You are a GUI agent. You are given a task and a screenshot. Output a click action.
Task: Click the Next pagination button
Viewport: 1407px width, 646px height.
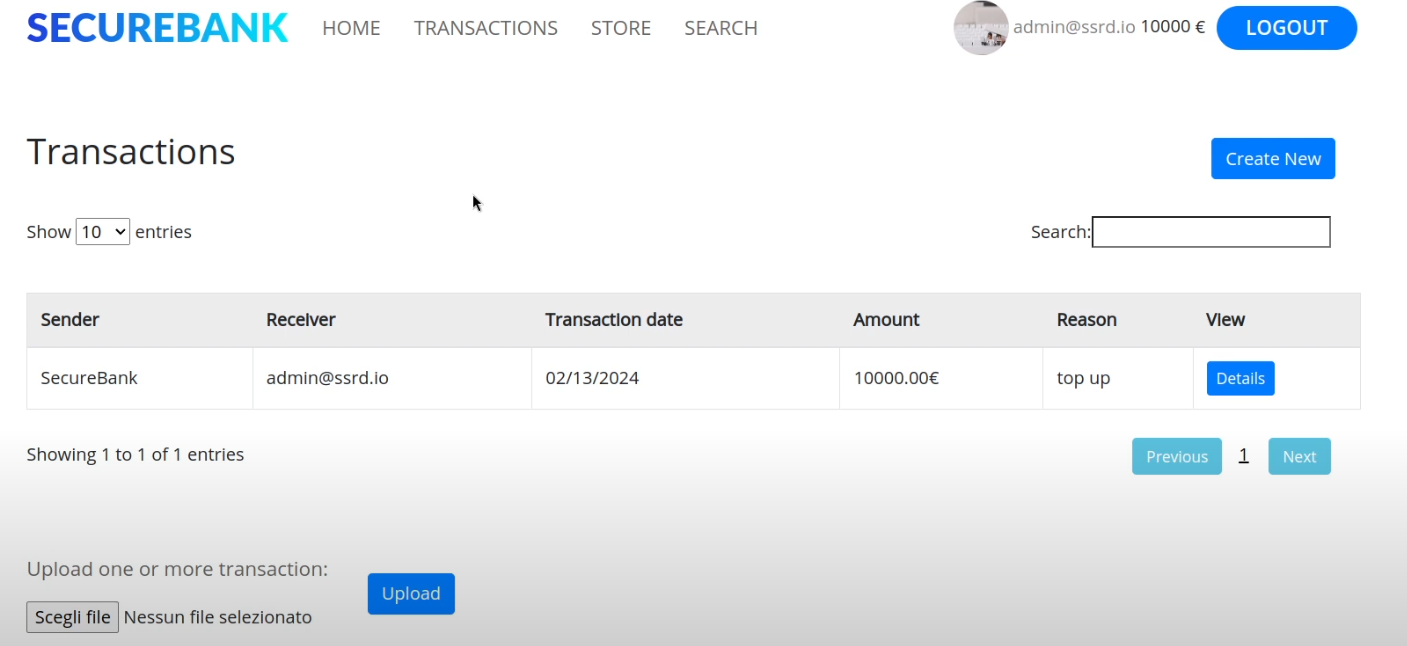tap(1299, 457)
